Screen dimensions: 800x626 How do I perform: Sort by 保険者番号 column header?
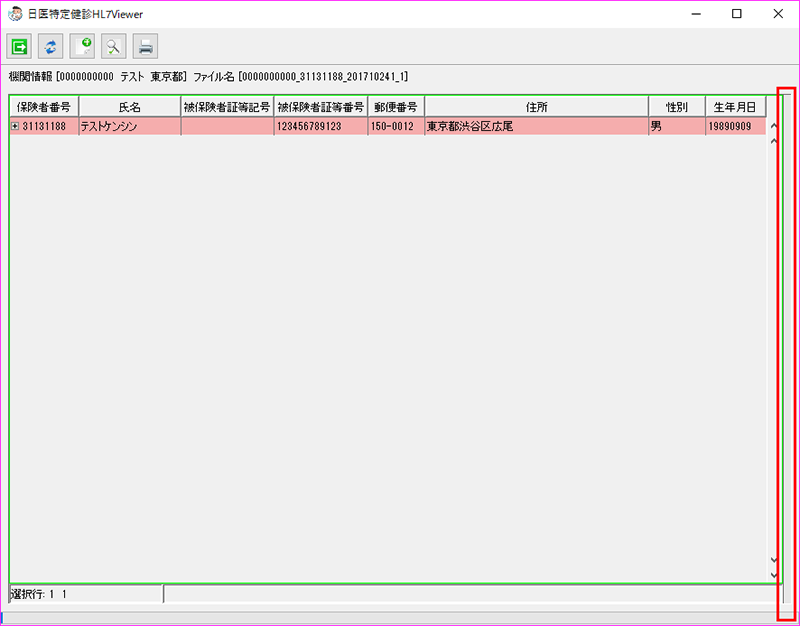coord(44,107)
